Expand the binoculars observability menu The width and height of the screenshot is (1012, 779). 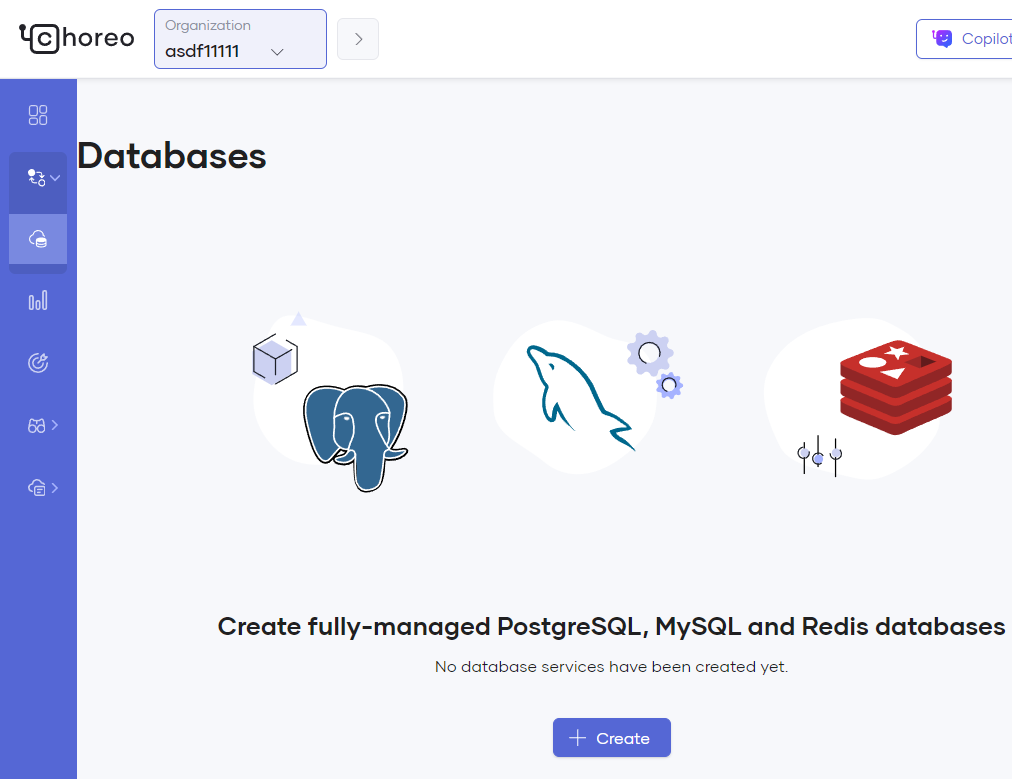coord(43,425)
